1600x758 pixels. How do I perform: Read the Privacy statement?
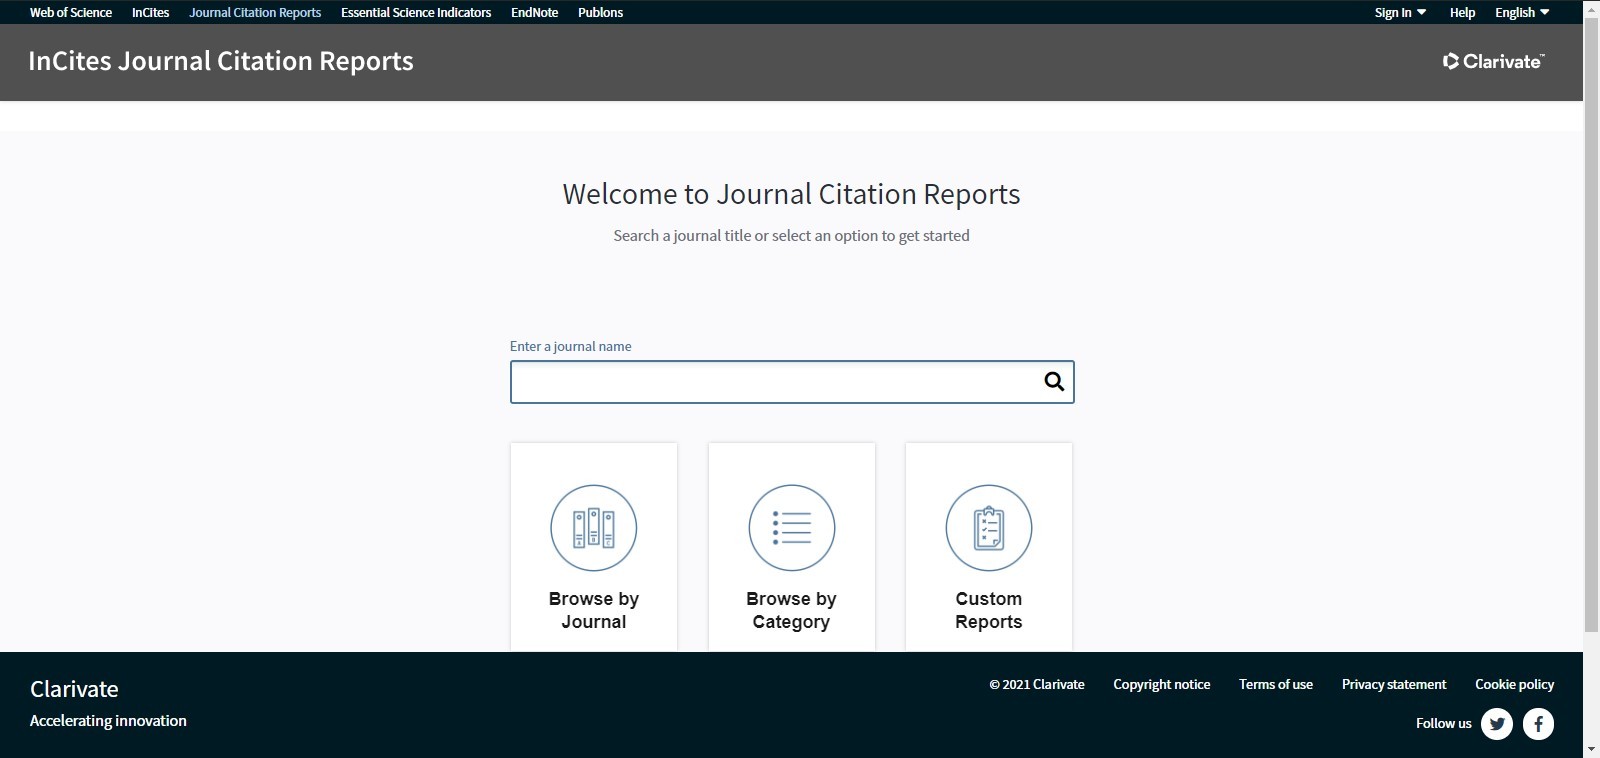click(1394, 684)
